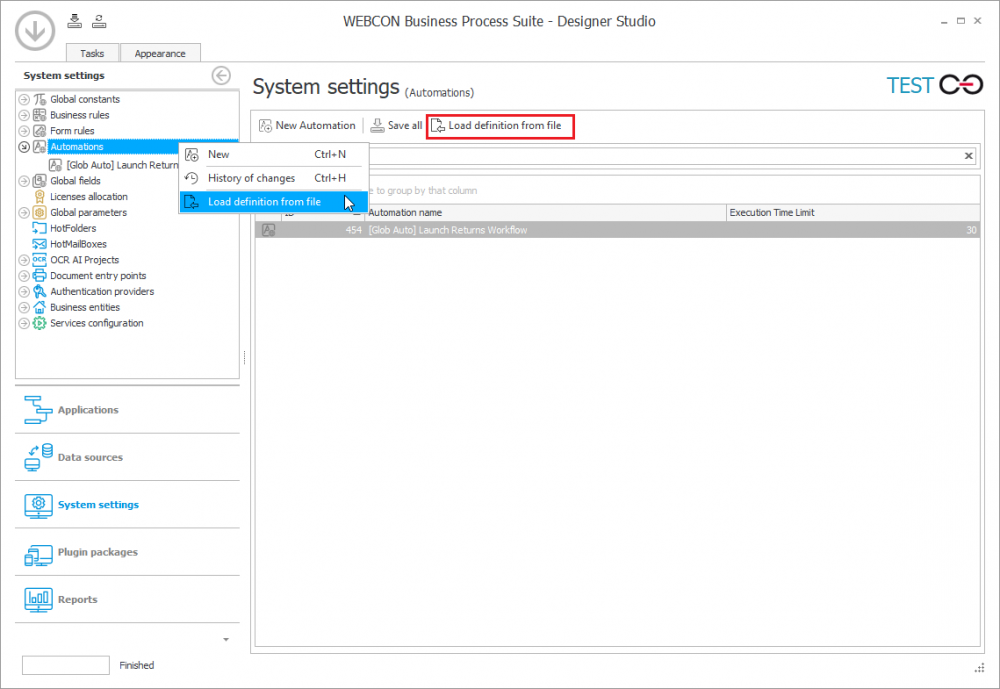Expand the Business rules node

pyautogui.click(x=24, y=115)
